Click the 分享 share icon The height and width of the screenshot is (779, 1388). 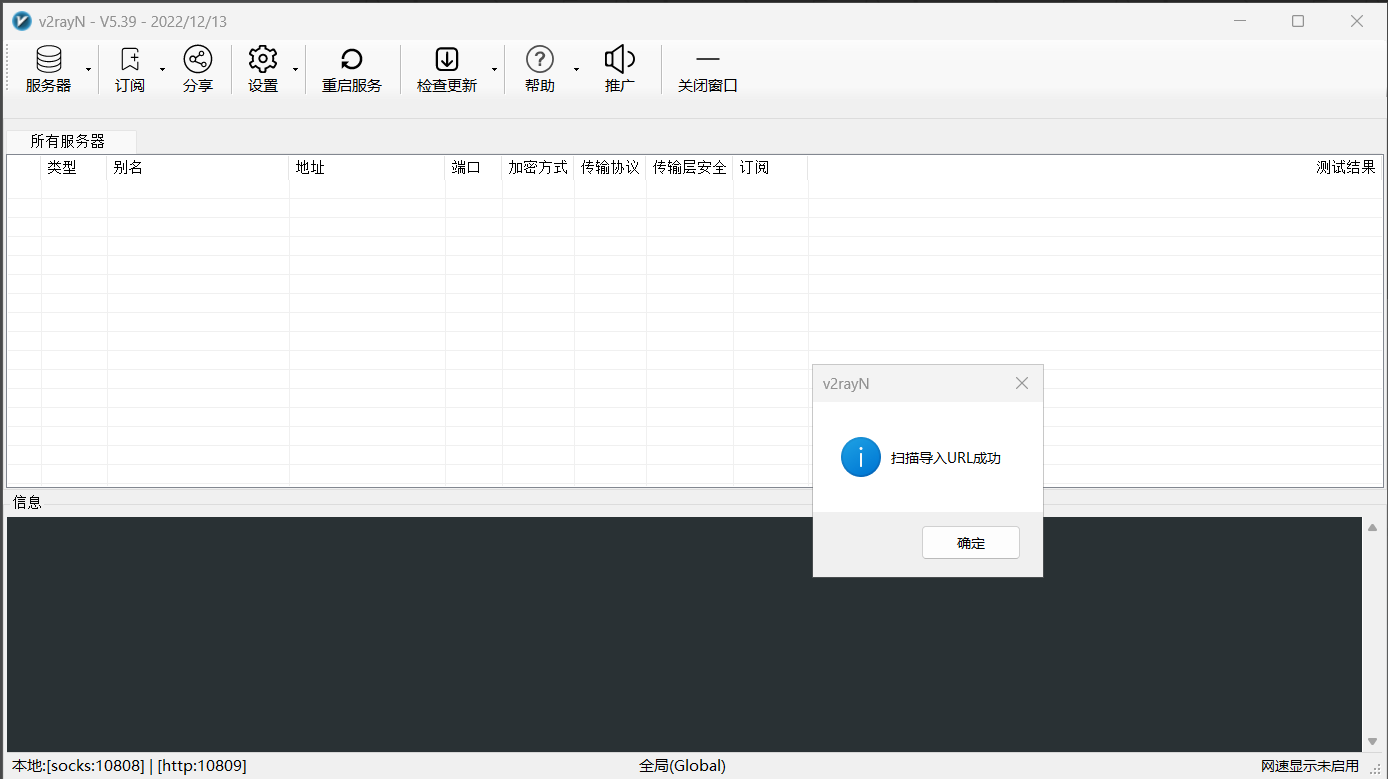click(x=198, y=60)
